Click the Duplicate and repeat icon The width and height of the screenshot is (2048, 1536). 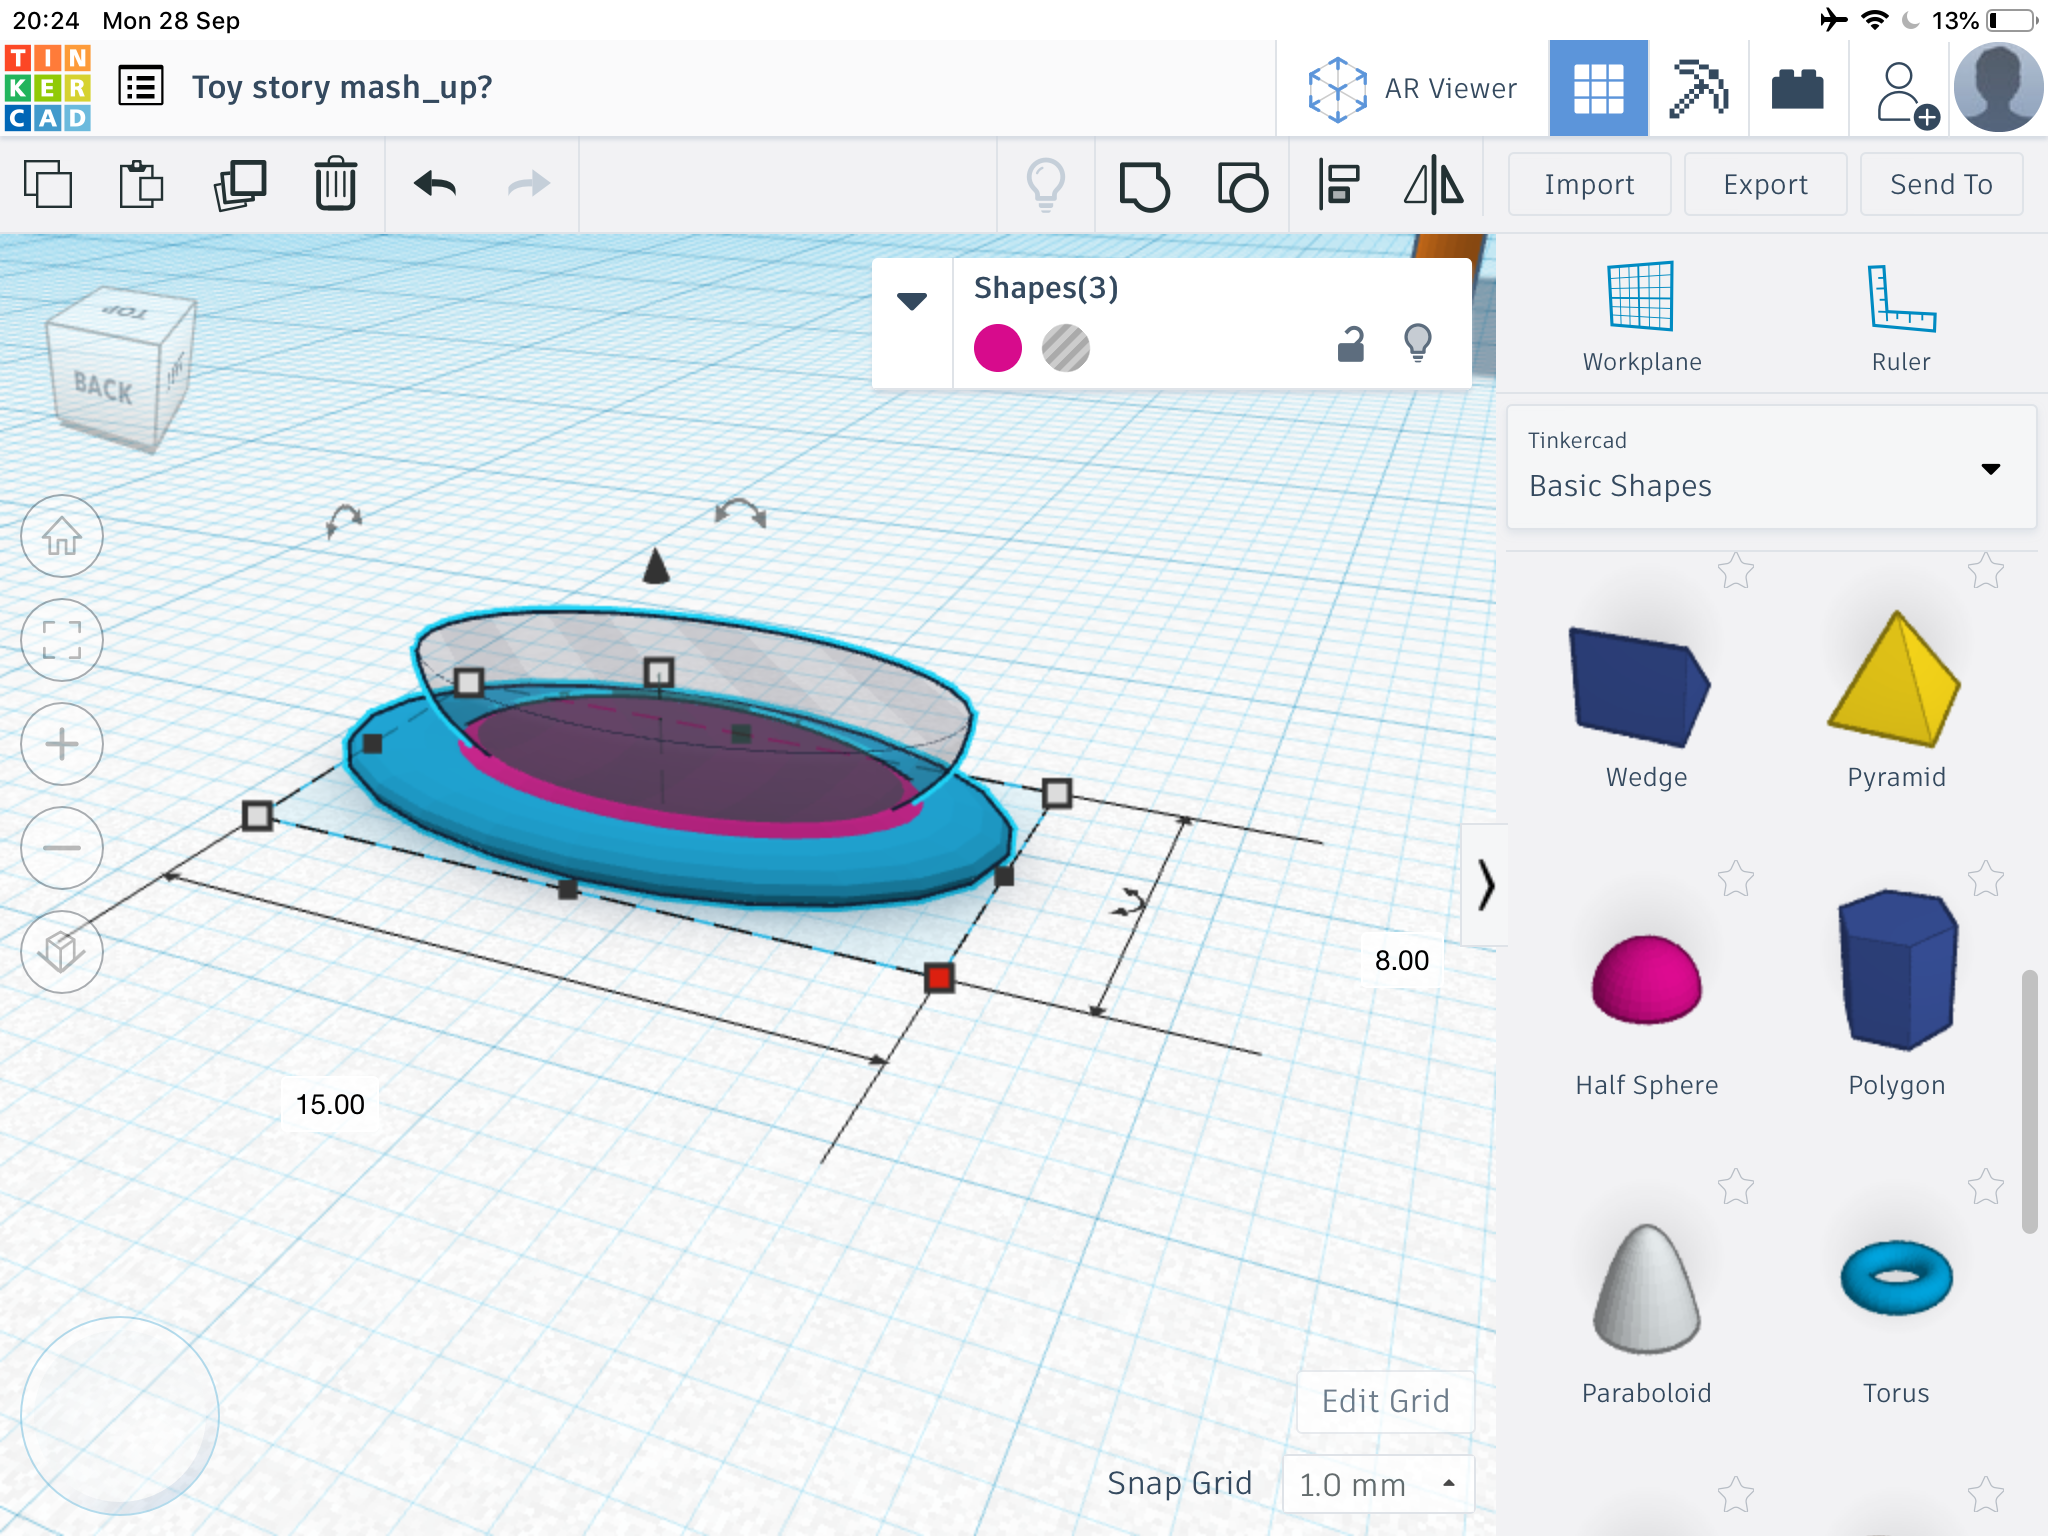[240, 185]
